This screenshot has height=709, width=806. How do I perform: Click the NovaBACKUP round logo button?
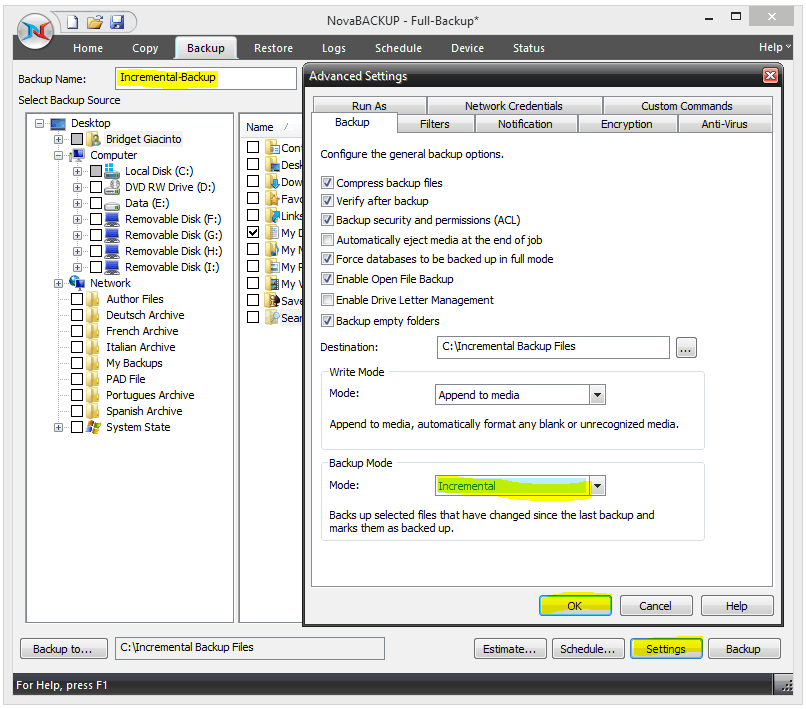tap(36, 31)
